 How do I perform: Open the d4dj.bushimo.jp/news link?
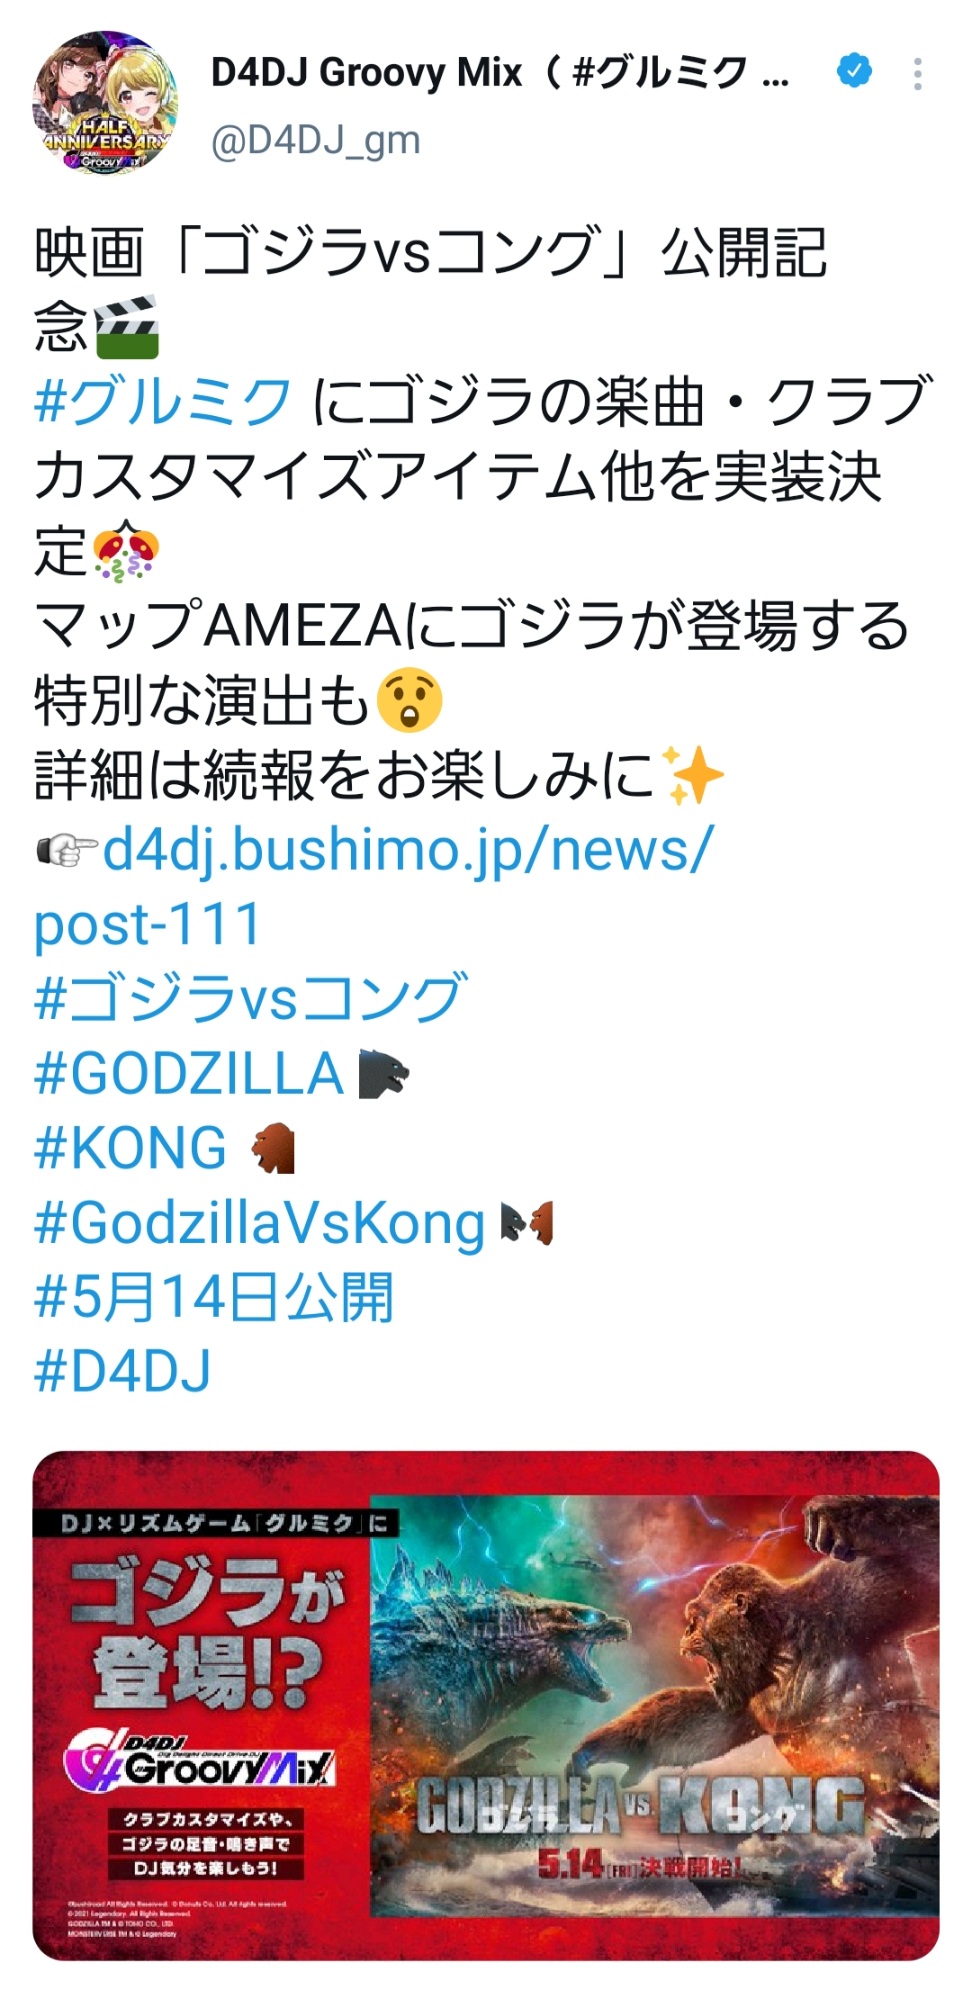408,850
